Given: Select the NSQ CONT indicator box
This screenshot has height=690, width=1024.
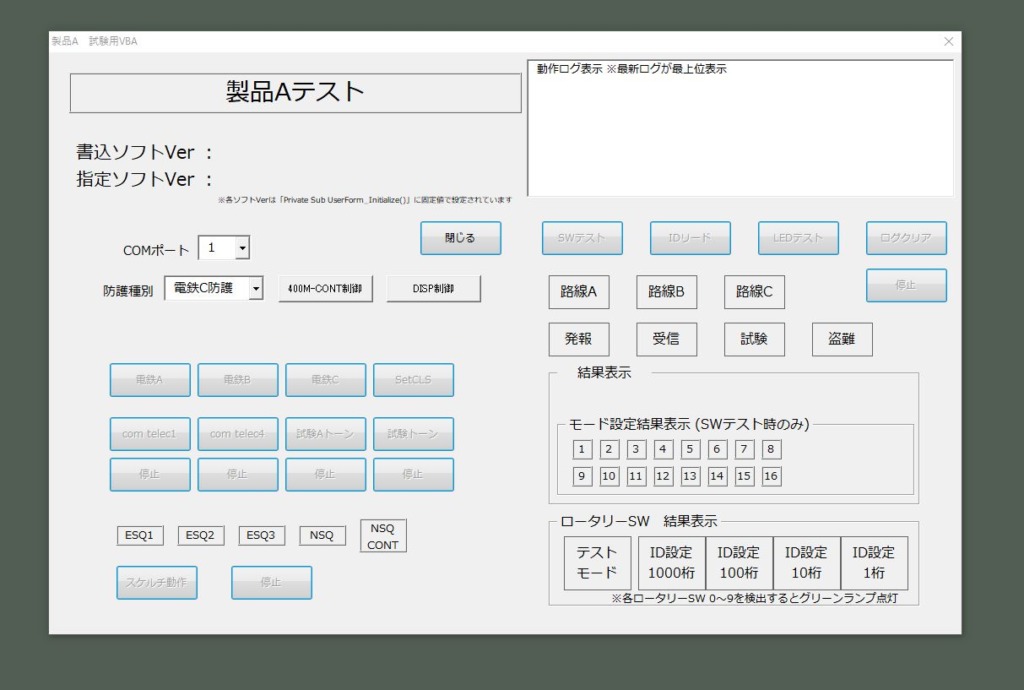Looking at the screenshot, I should (x=383, y=536).
